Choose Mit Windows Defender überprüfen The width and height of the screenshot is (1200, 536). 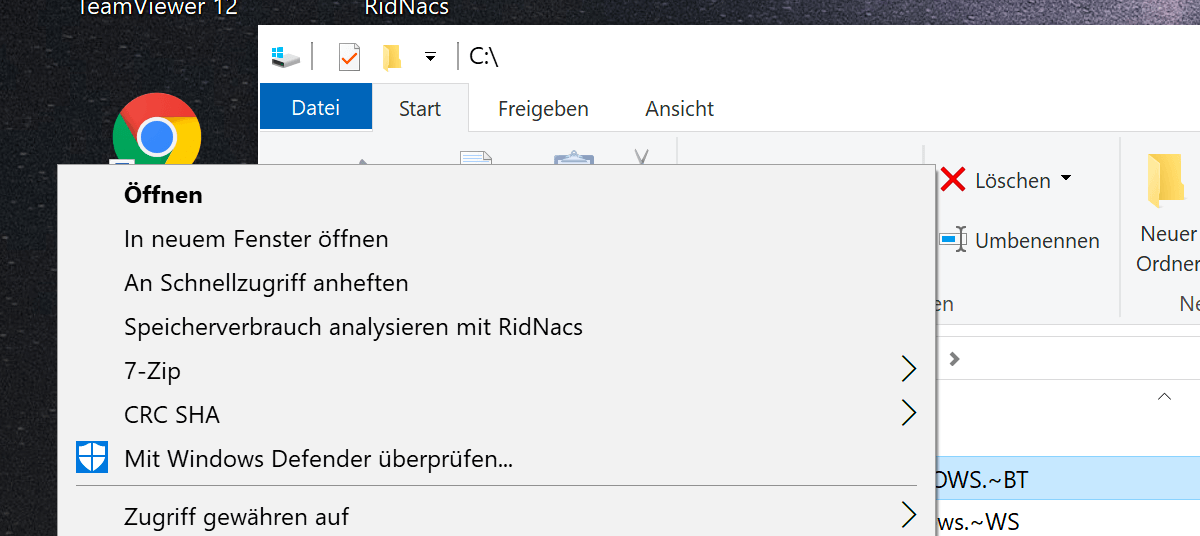497,459
